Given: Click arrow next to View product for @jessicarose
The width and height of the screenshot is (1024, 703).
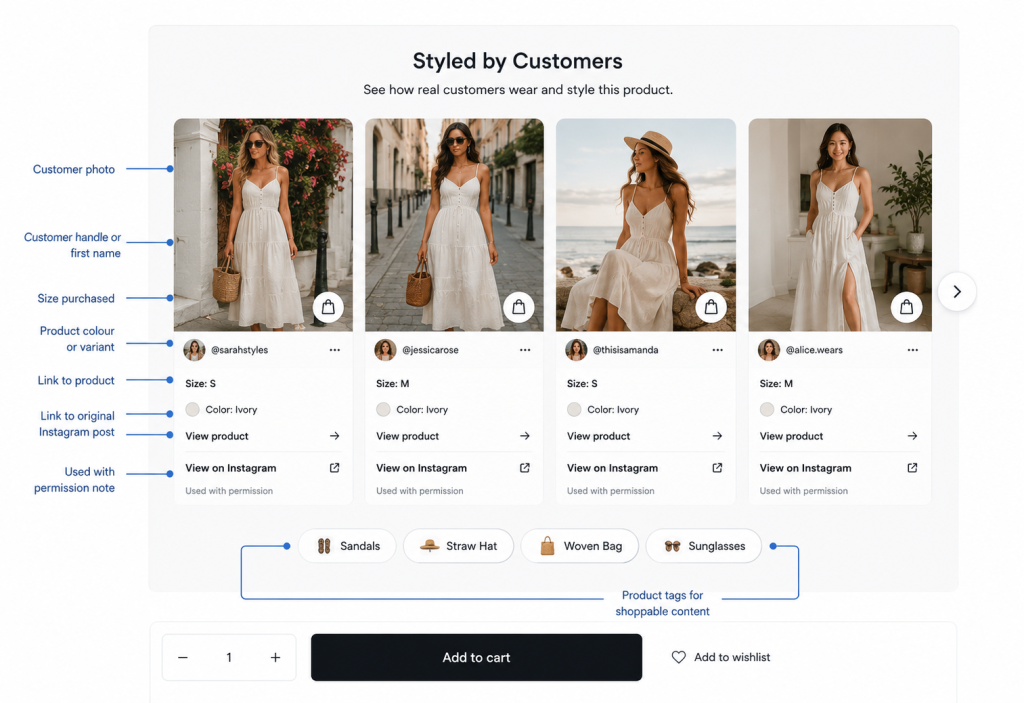Looking at the screenshot, I should click(x=524, y=436).
